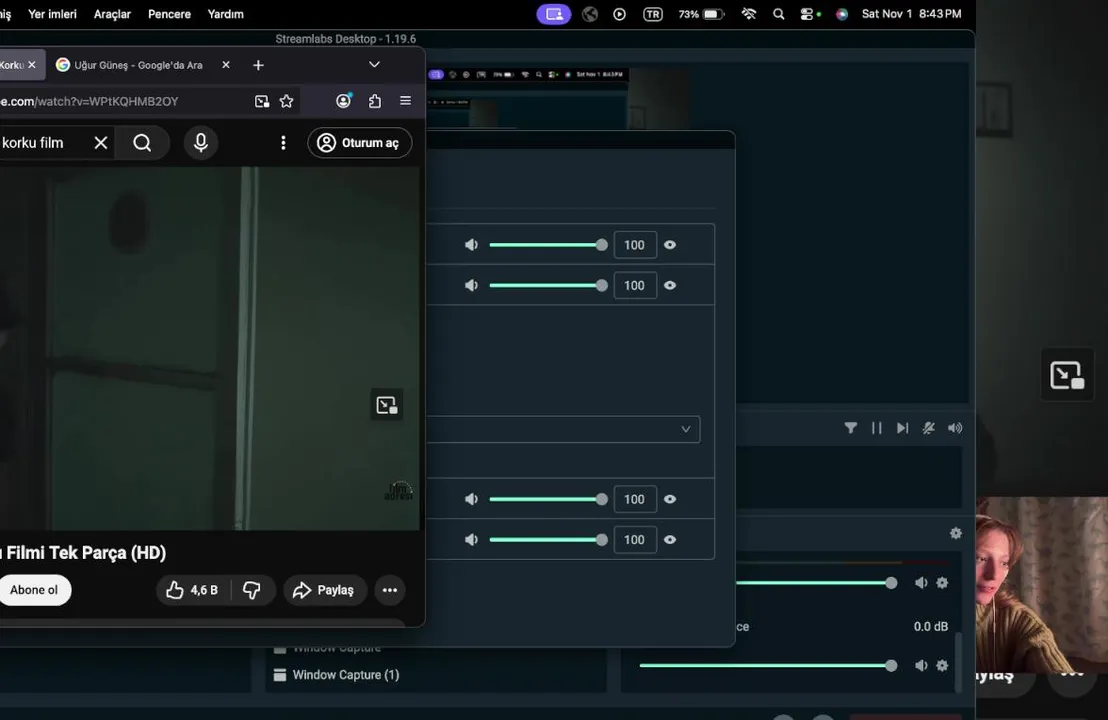Open the Araçlar menu
1108x720 pixels.
coord(112,14)
